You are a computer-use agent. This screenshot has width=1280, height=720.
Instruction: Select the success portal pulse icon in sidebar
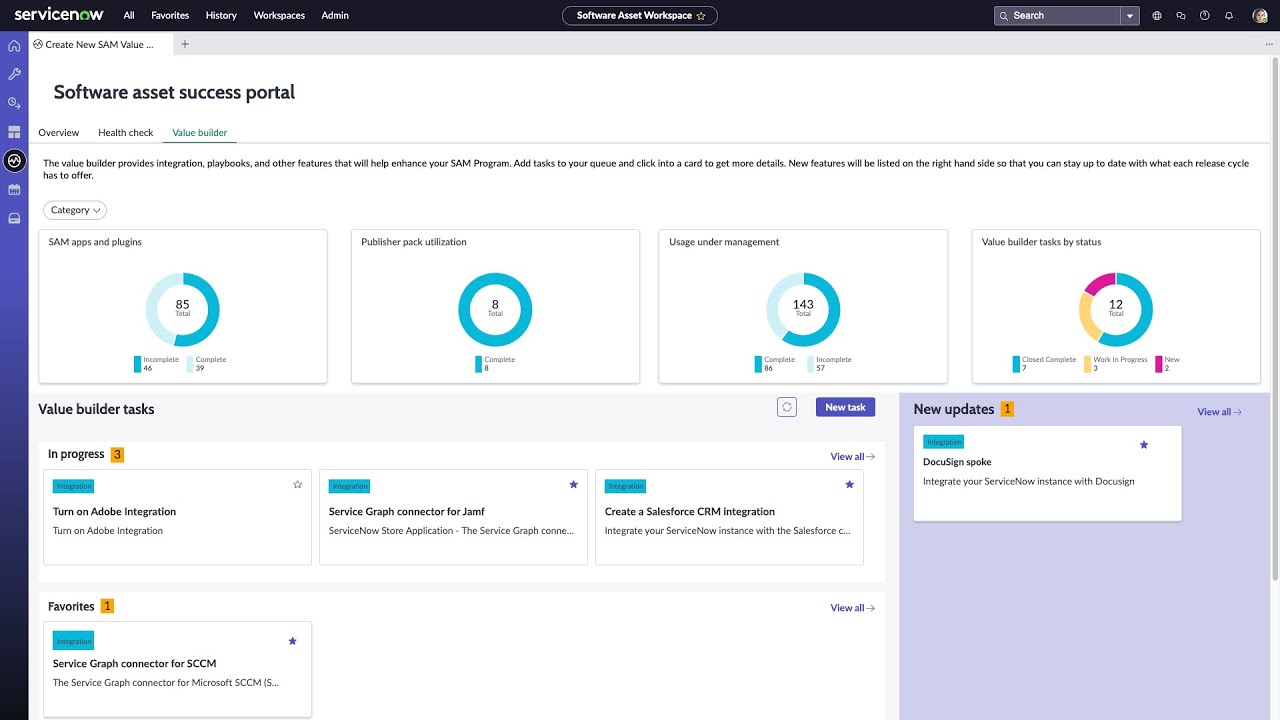[14, 160]
